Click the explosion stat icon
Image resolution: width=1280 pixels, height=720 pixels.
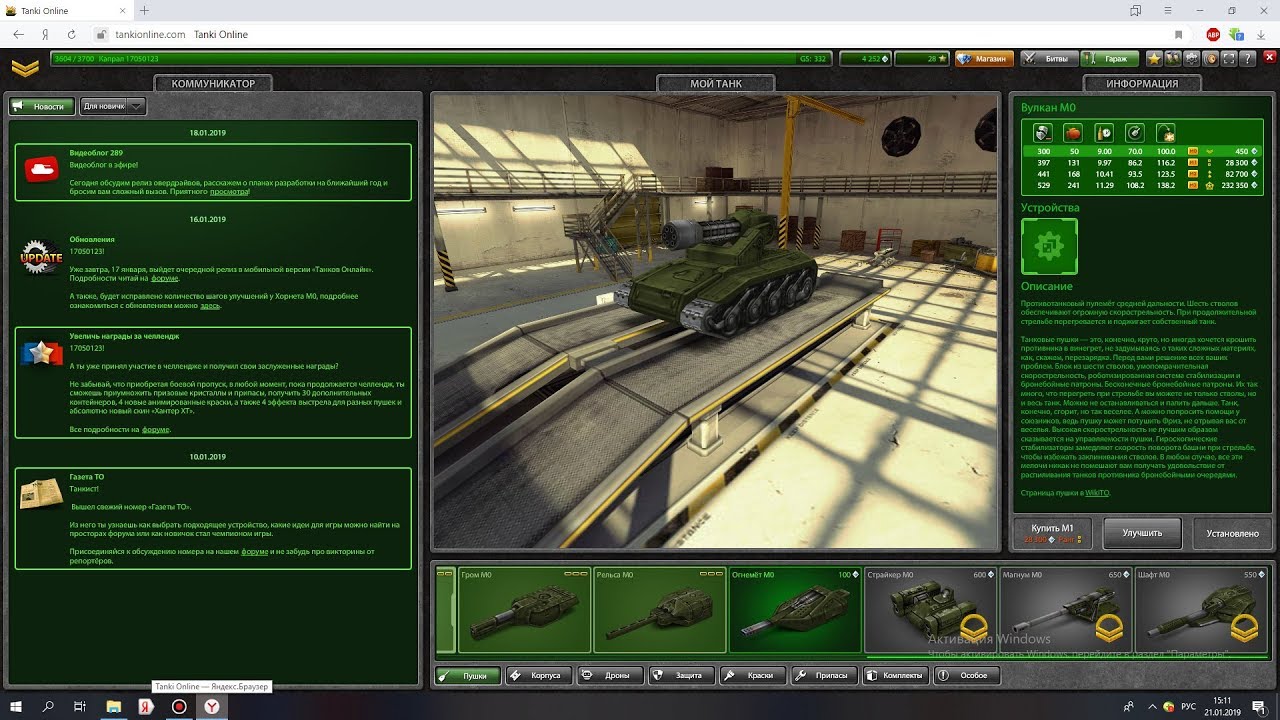click(x=1166, y=132)
